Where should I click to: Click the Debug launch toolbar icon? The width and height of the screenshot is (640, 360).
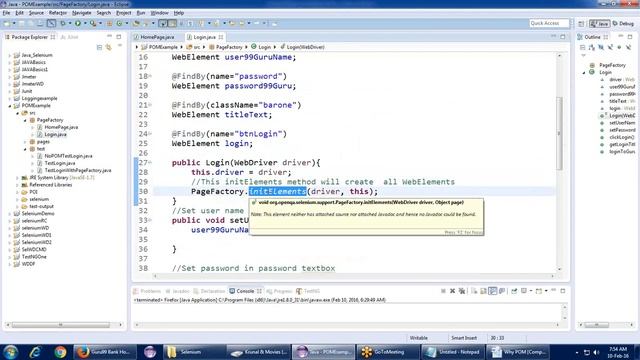click(x=63, y=24)
